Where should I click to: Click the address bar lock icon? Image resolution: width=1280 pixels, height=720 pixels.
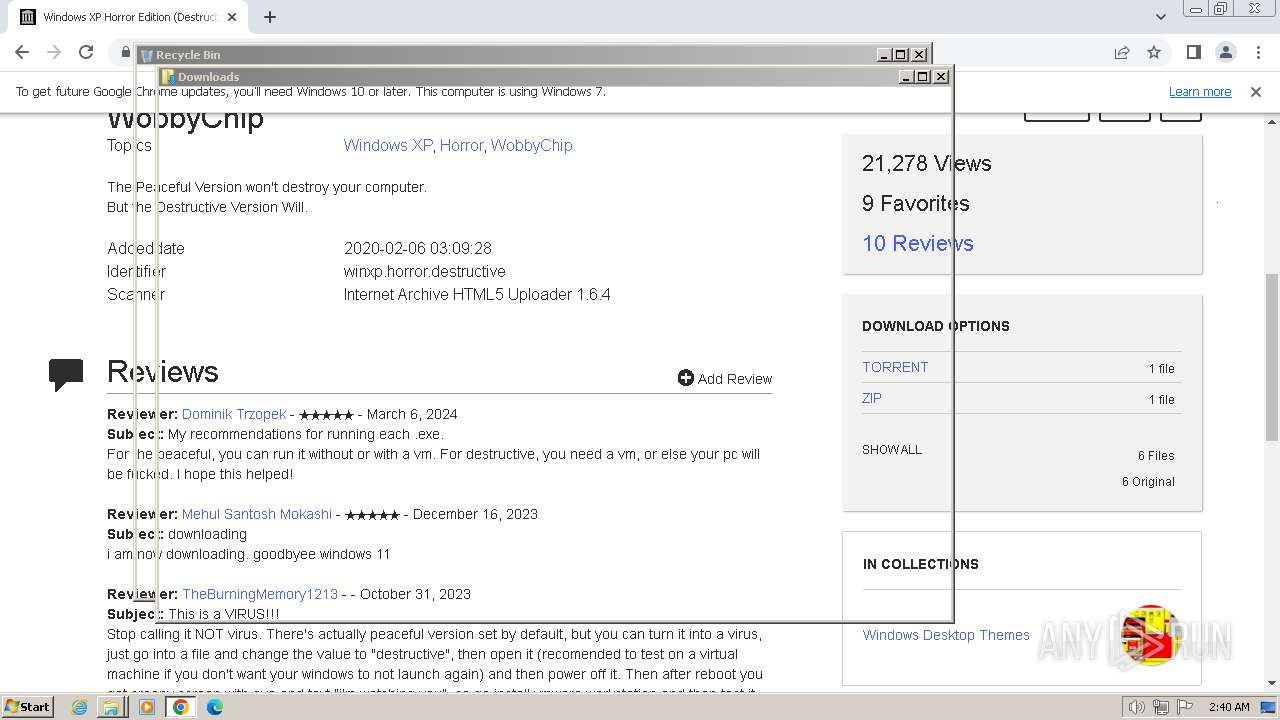(125, 52)
